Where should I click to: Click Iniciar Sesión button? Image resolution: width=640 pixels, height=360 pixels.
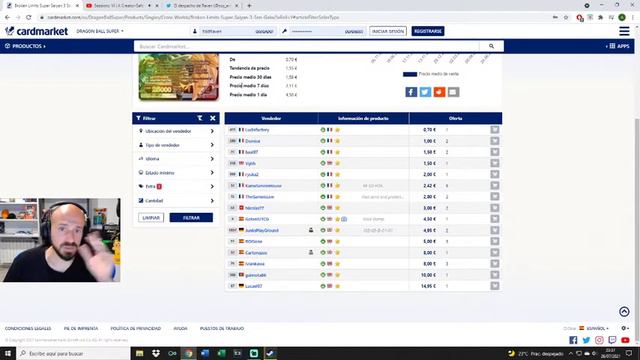pos(388,31)
